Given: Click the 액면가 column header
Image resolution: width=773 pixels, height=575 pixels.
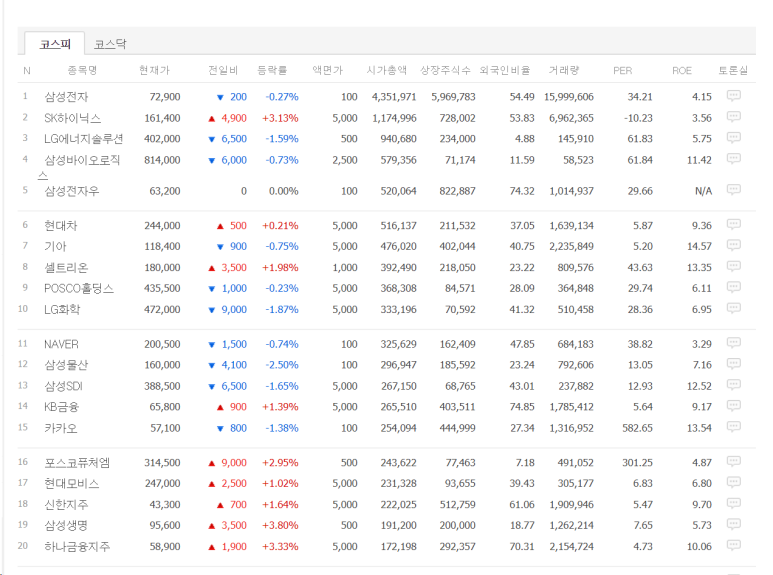Looking at the screenshot, I should (327, 70).
